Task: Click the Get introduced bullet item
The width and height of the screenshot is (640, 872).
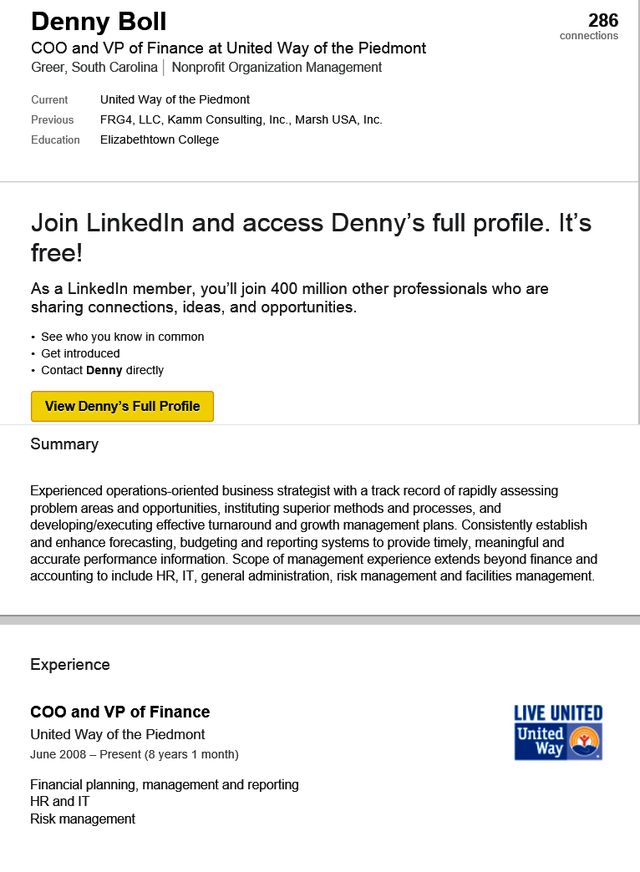Action: (80, 354)
